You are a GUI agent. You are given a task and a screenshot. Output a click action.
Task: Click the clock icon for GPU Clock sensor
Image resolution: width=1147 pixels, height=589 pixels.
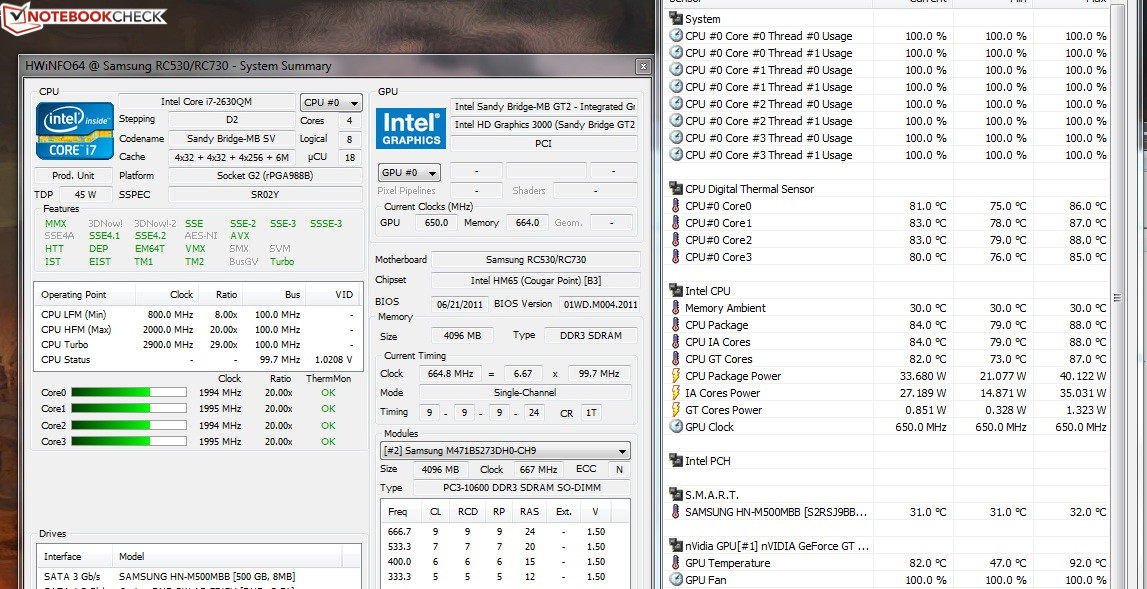click(676, 427)
